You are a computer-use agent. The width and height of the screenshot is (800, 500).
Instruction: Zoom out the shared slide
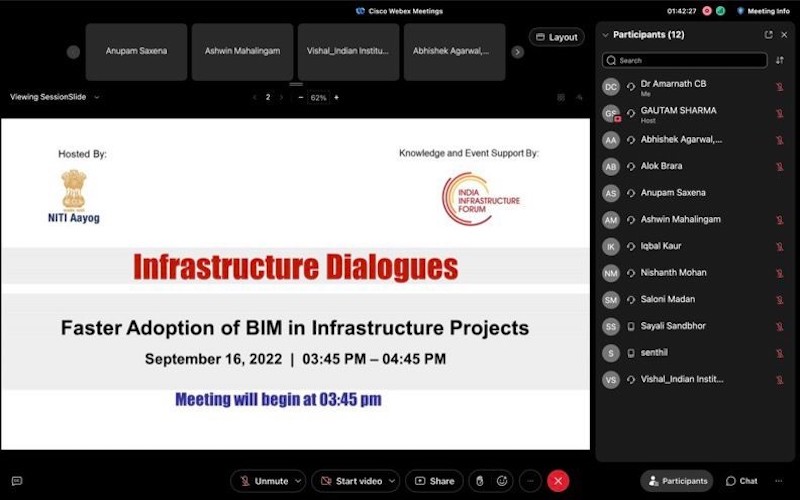click(x=301, y=97)
